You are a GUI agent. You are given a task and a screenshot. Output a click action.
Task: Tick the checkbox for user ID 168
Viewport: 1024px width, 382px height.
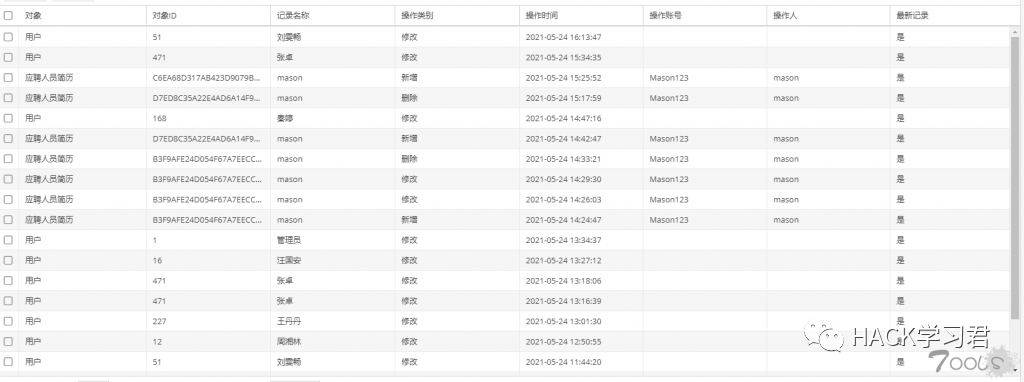click(8, 118)
